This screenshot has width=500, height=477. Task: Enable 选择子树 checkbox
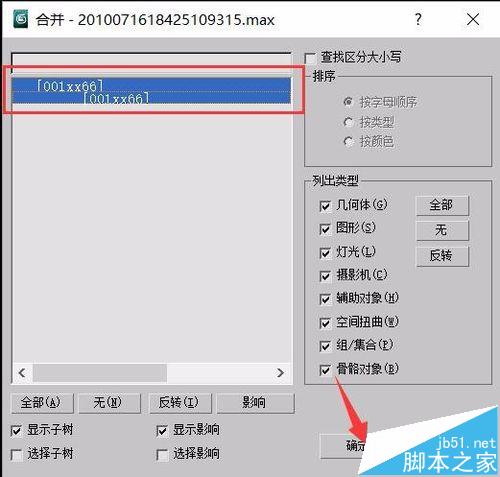[16, 454]
